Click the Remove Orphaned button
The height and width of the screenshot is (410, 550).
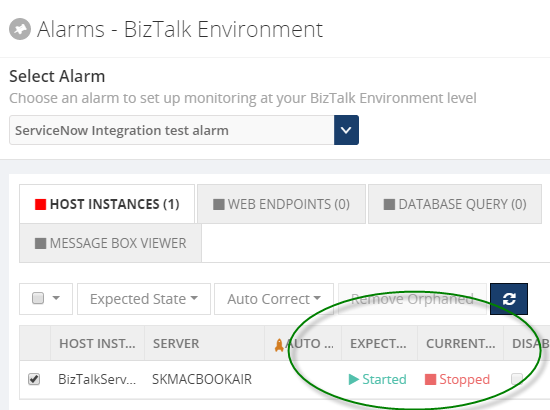tap(412, 299)
